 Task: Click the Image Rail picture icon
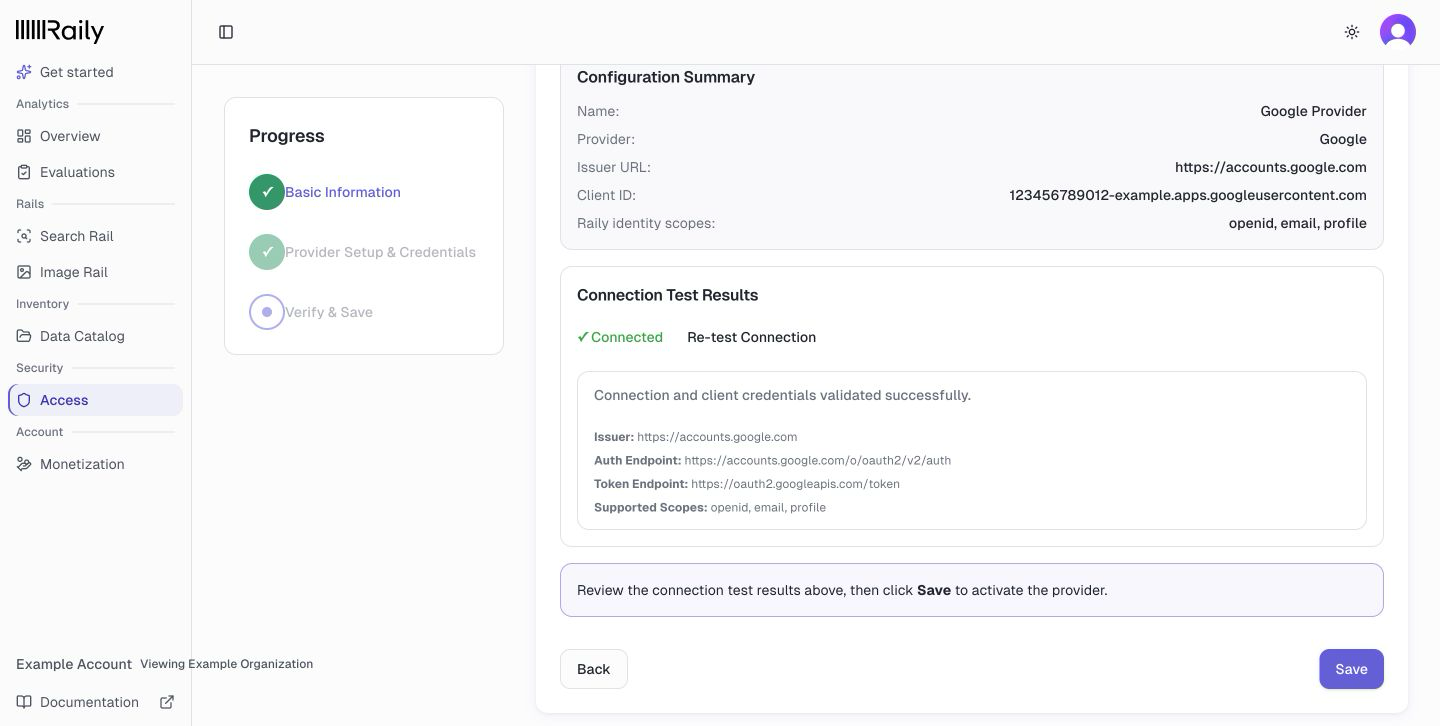coord(24,272)
